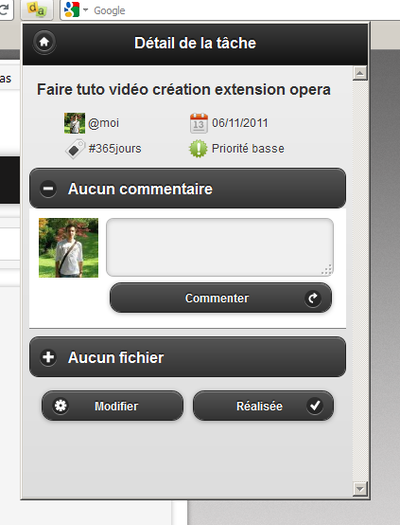Click the green low priority exclamation icon

198,149
